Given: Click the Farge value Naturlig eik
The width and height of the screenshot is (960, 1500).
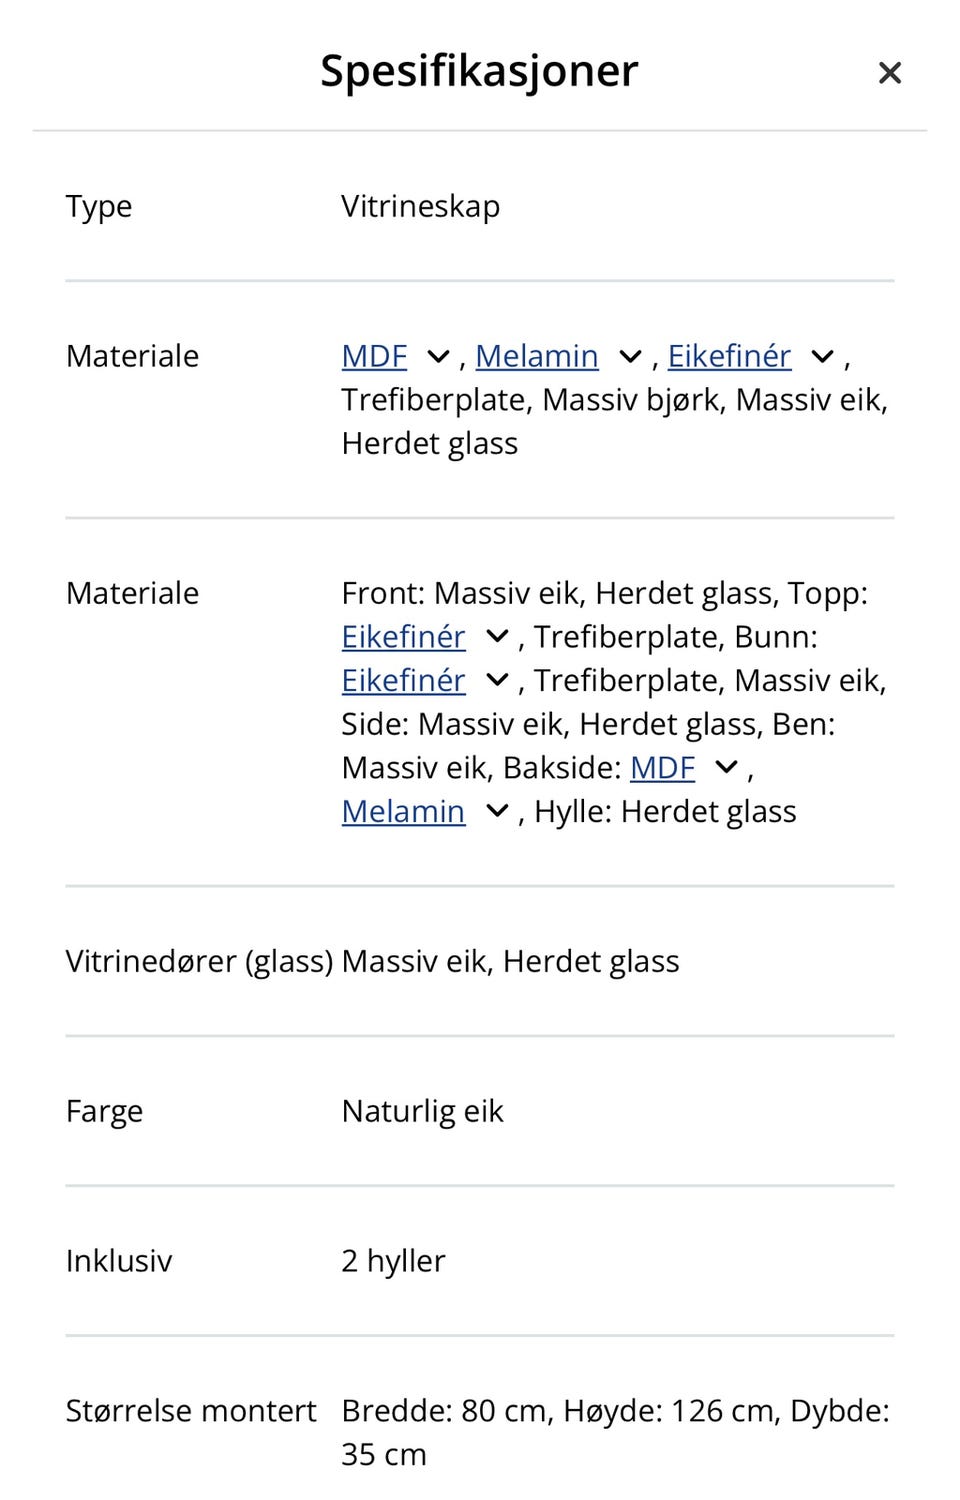Looking at the screenshot, I should click(422, 1111).
